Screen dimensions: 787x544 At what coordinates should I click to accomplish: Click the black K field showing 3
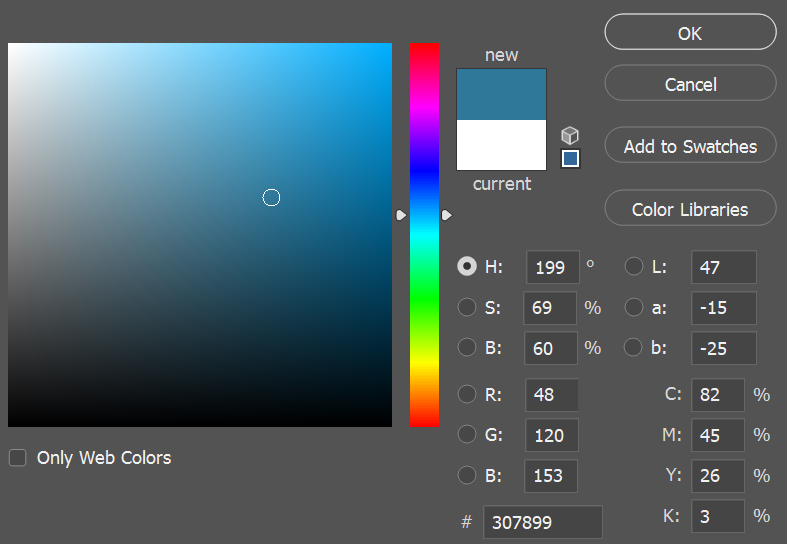point(718,516)
